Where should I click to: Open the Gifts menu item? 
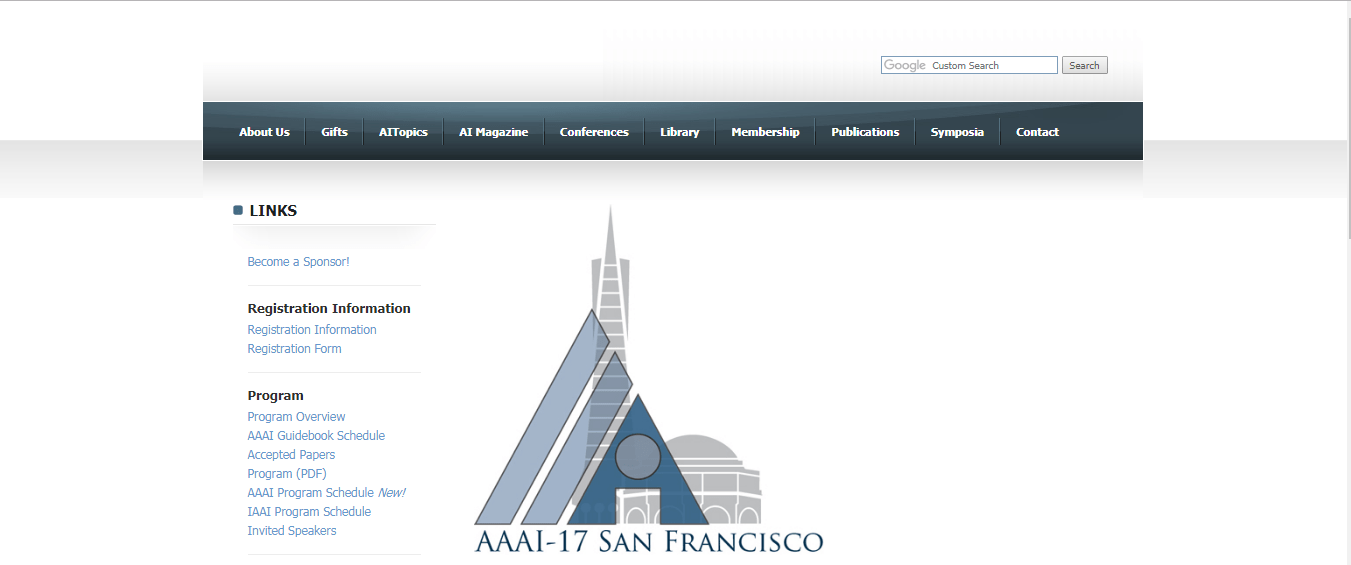pos(334,132)
